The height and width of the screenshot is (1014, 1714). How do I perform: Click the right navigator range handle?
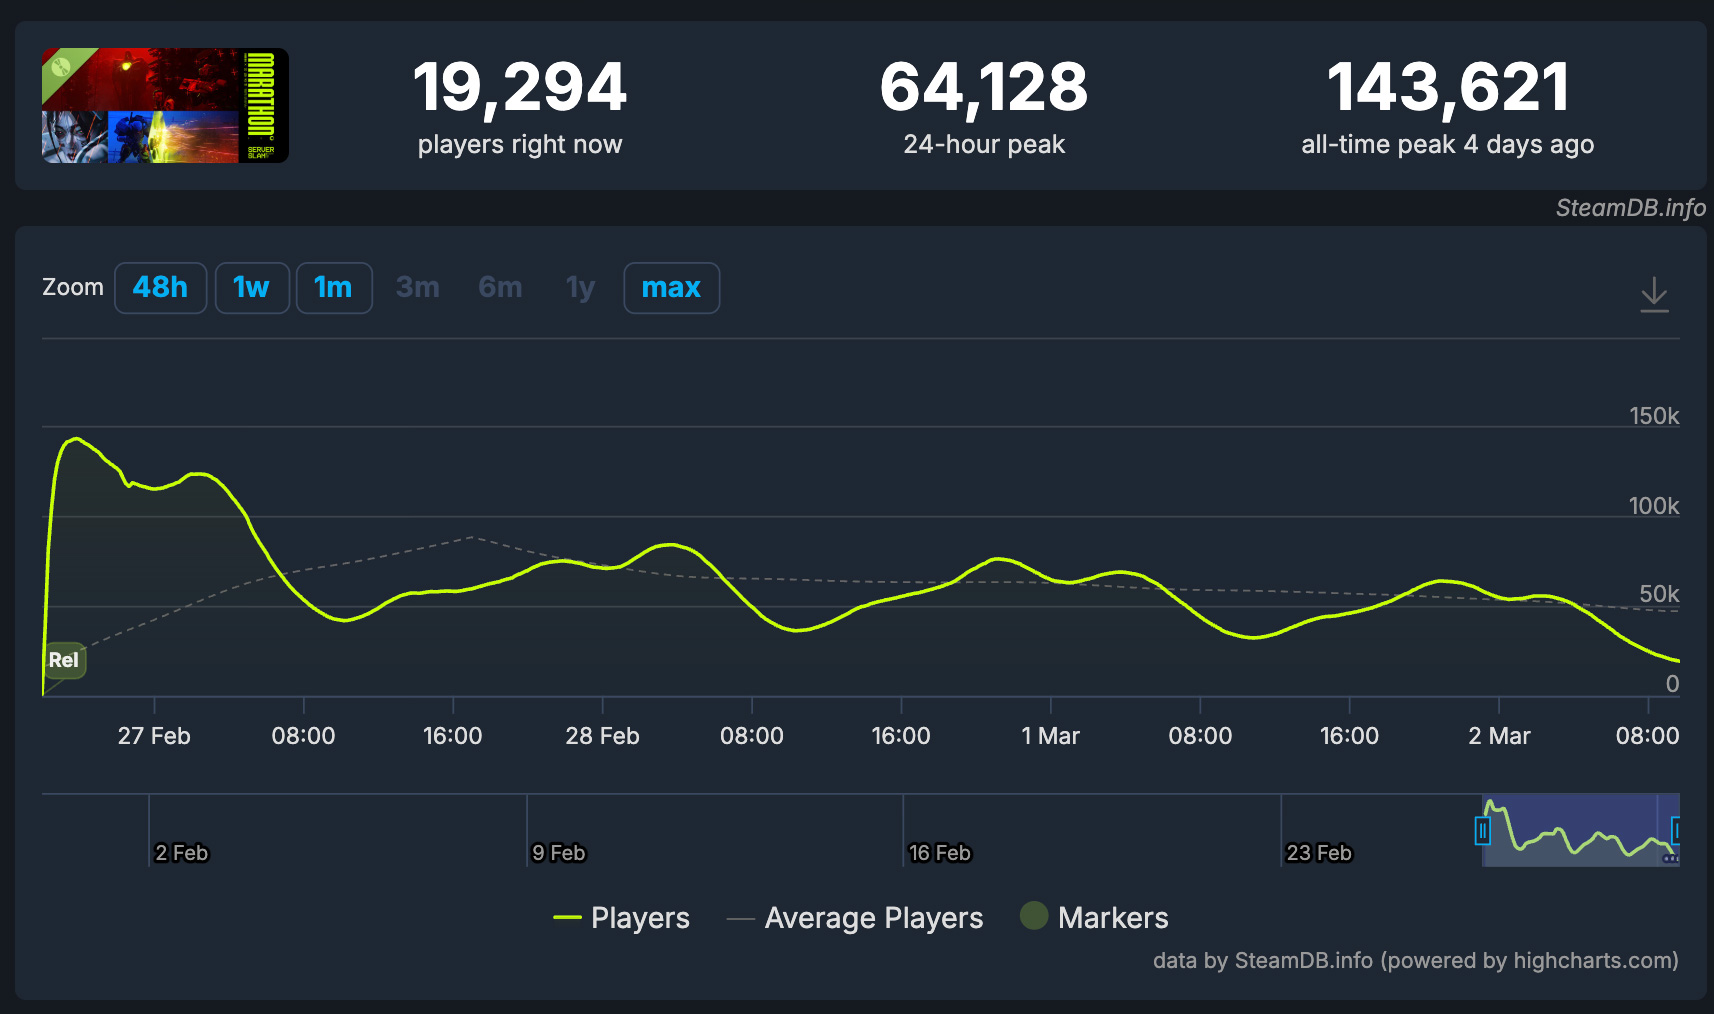pos(1676,831)
